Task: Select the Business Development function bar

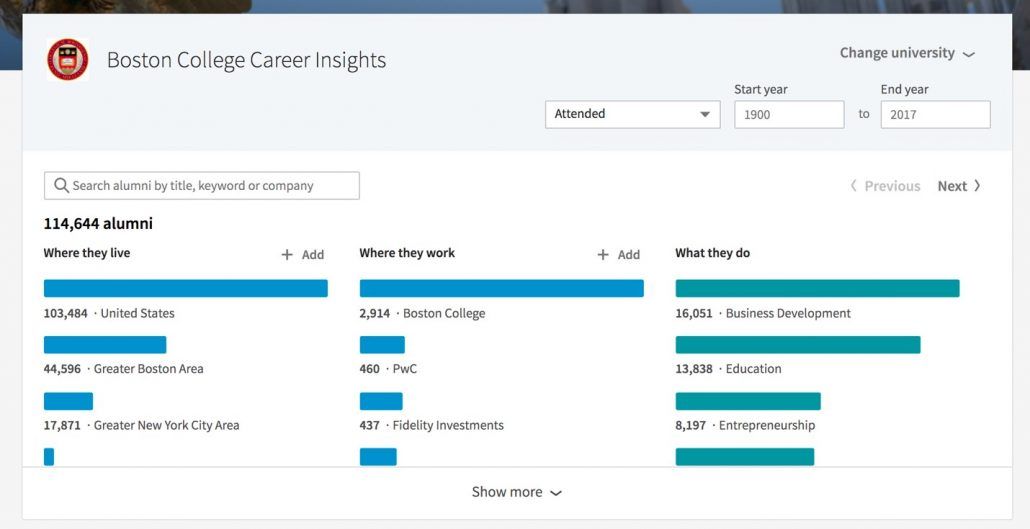Action: 818,288
